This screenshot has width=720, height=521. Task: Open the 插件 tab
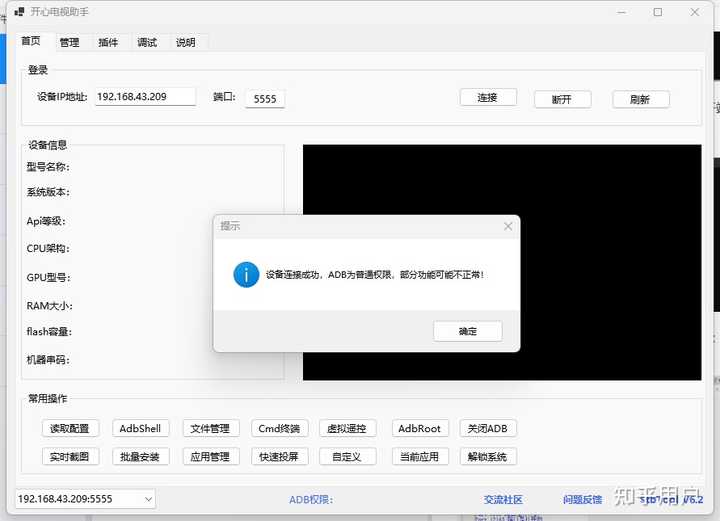click(108, 43)
